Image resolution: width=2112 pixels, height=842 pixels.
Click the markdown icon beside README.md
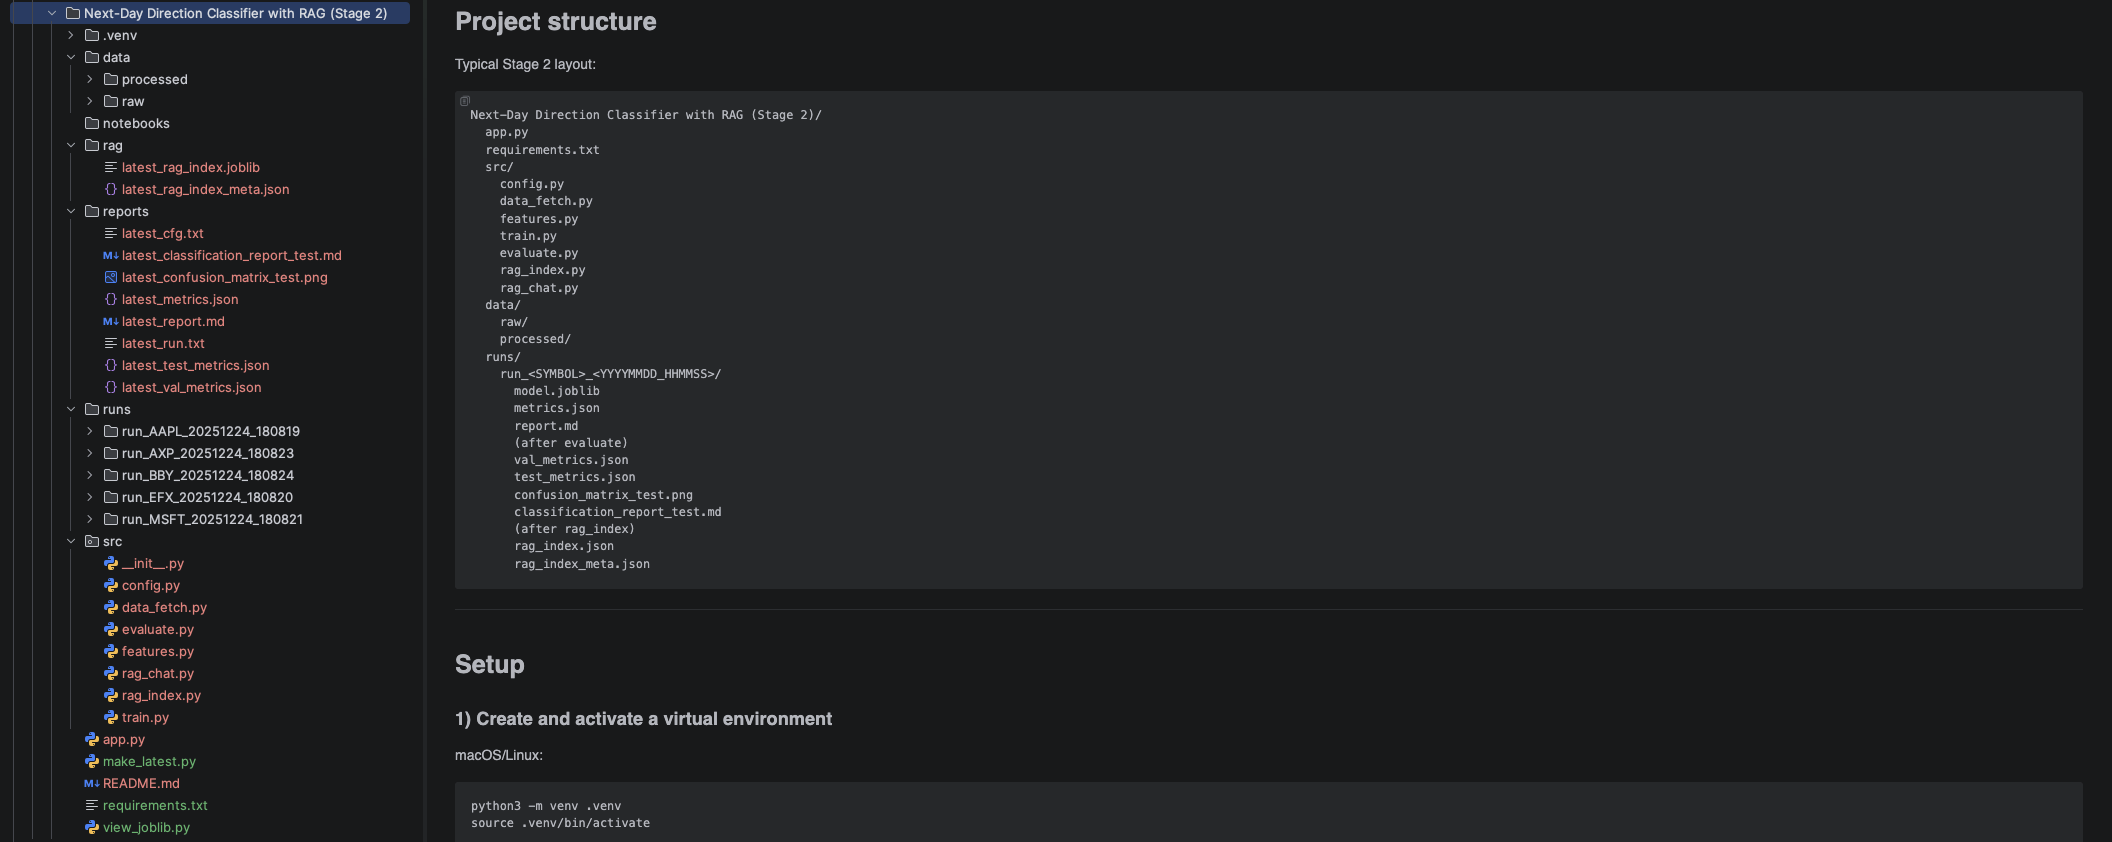click(x=91, y=784)
